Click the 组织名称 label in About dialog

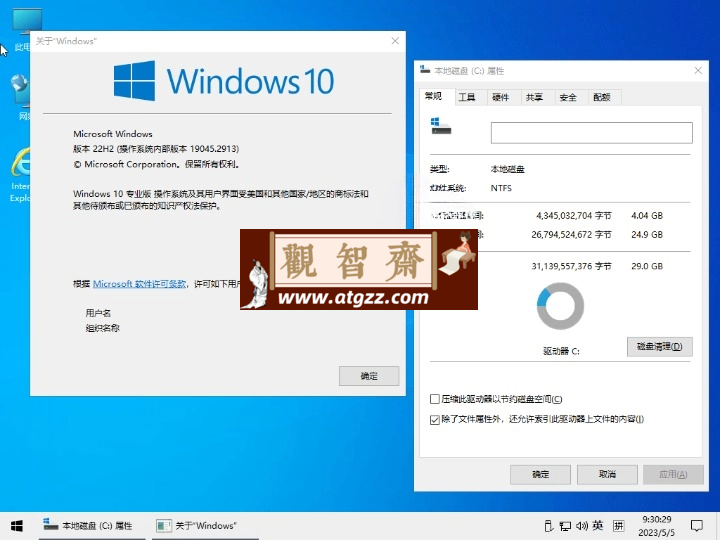102,328
